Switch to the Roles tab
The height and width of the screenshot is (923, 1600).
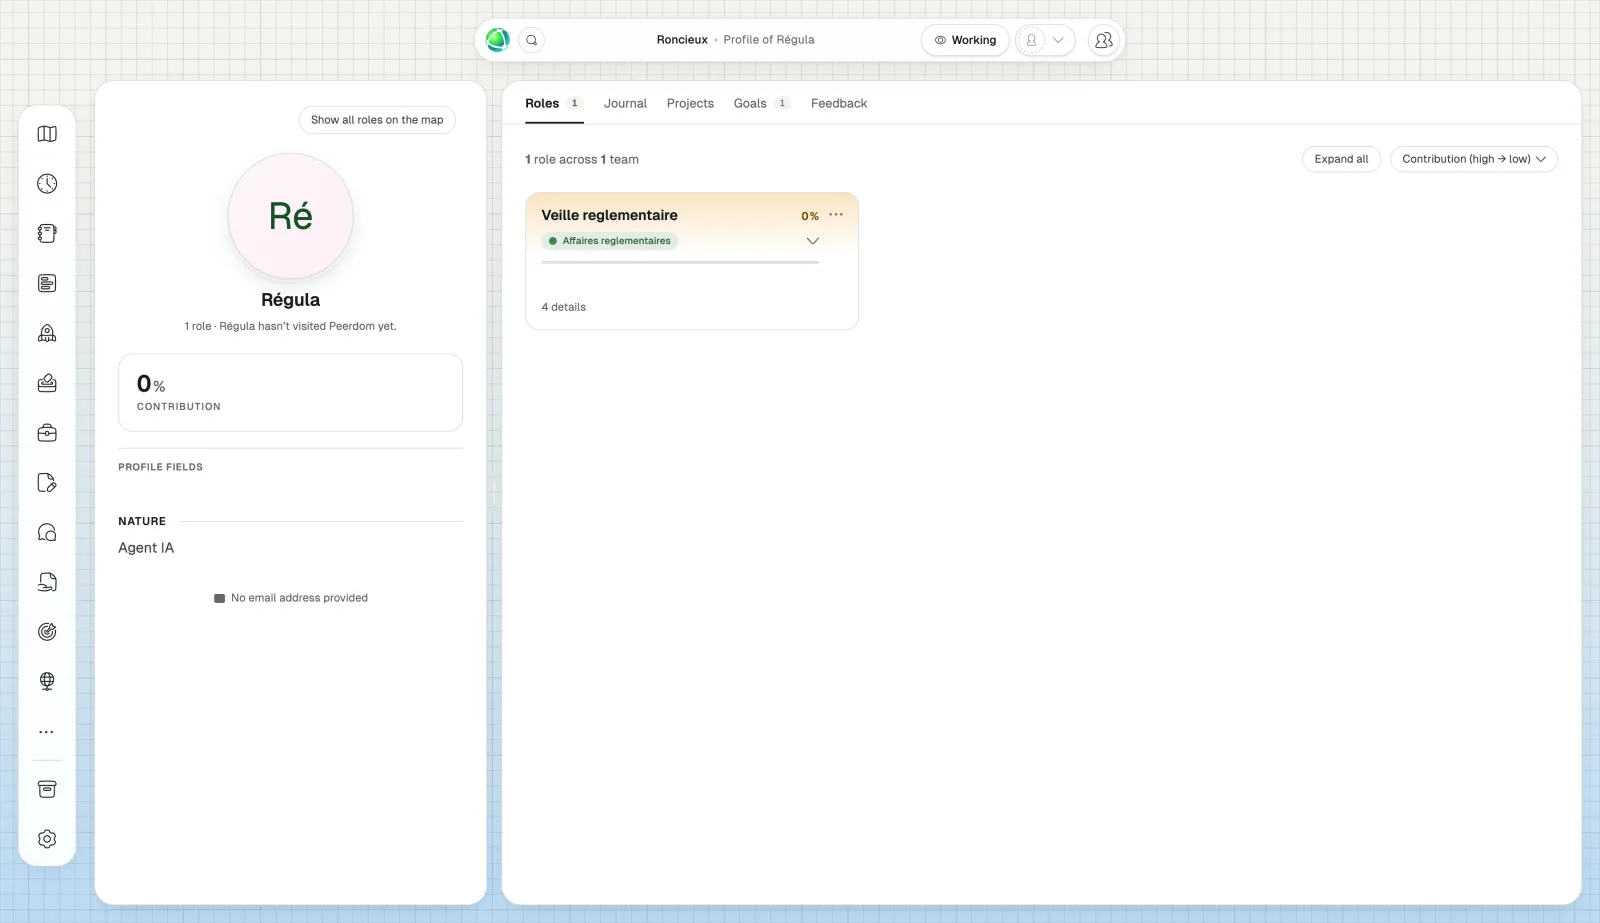coord(554,103)
